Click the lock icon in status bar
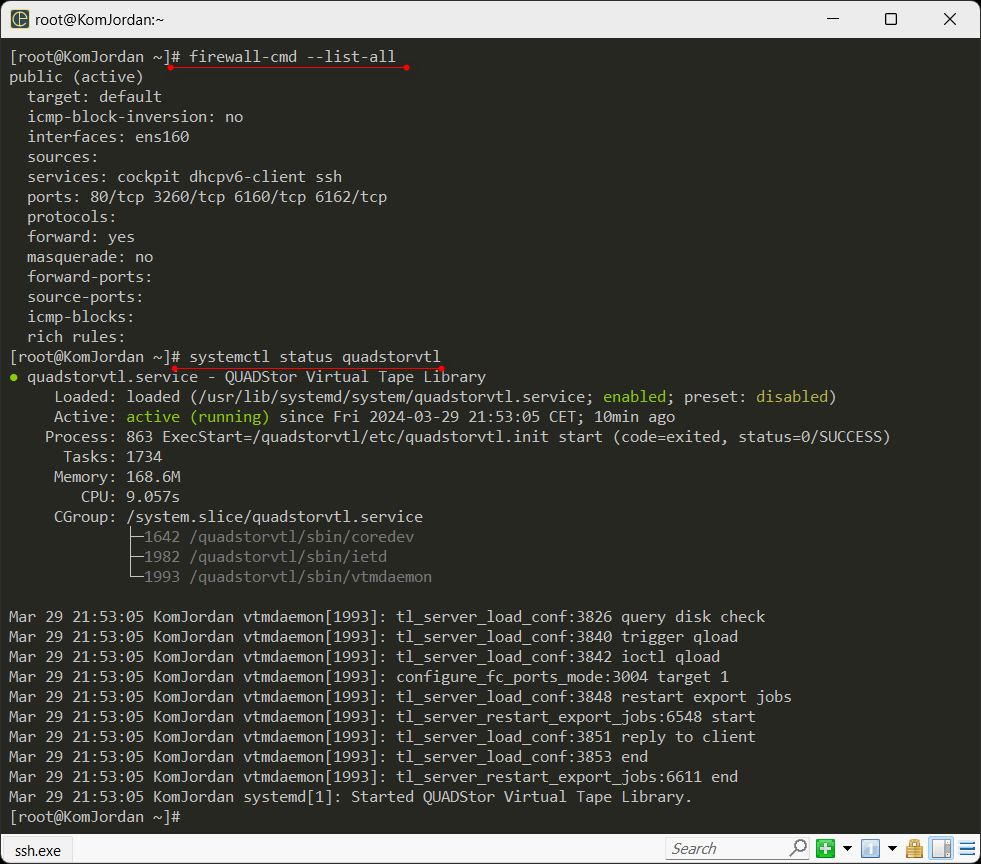 914,848
